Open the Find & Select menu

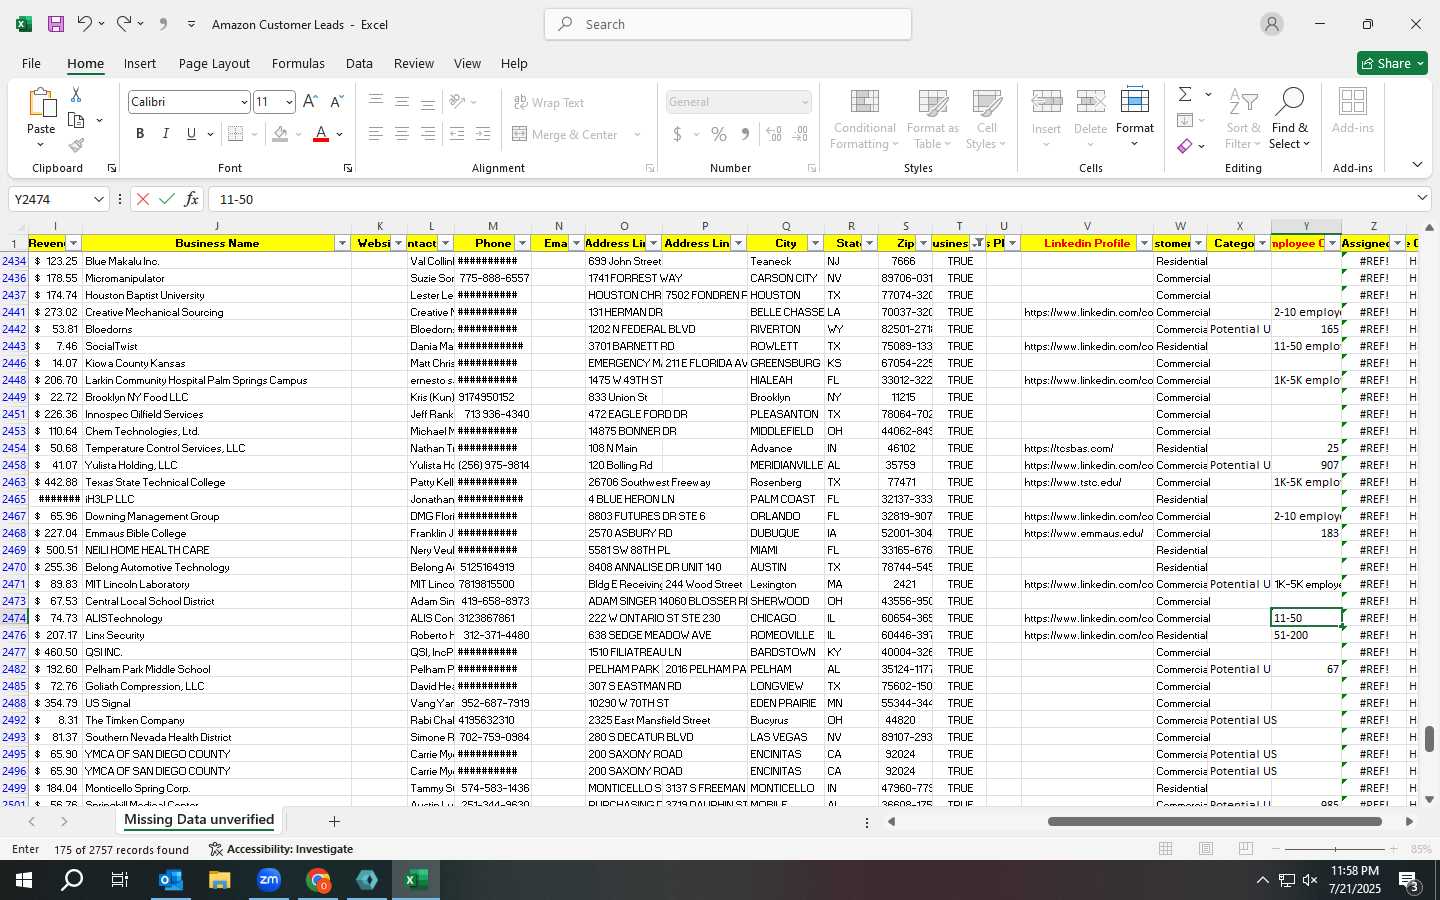1290,119
